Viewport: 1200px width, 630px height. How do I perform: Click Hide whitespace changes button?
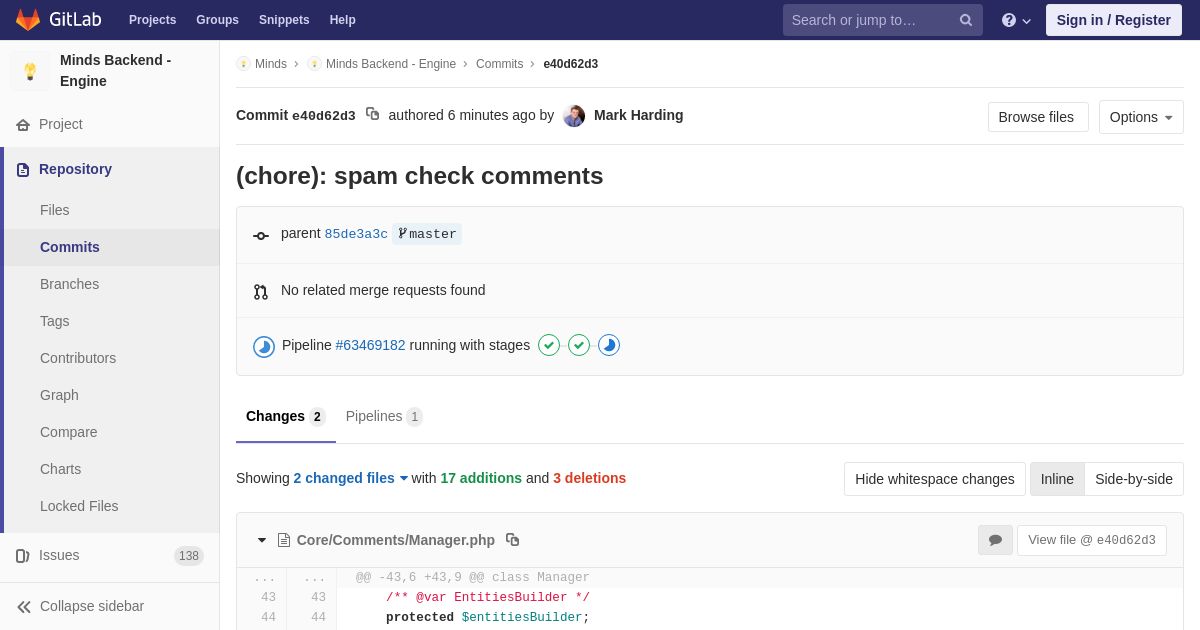point(935,479)
